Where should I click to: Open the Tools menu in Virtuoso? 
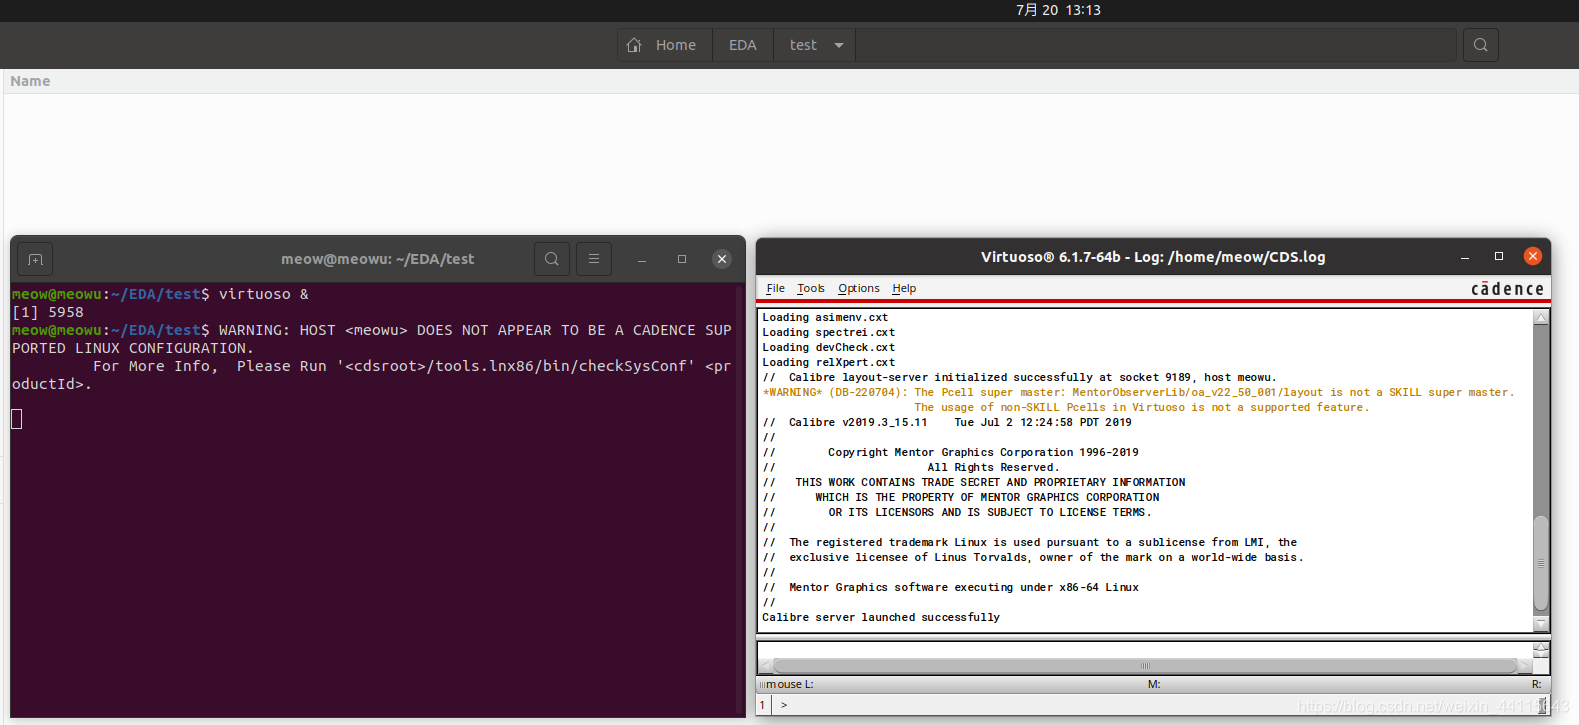point(811,288)
